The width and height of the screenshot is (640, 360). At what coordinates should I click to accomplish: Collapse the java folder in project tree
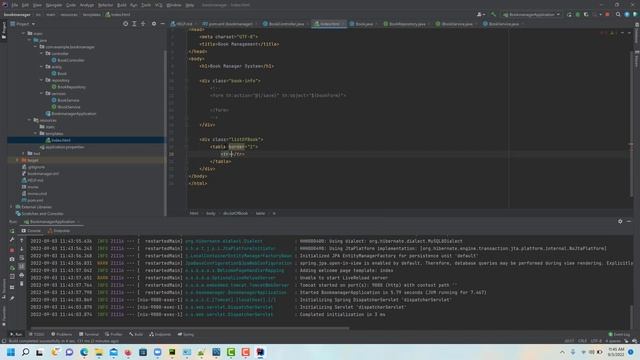(30, 40)
